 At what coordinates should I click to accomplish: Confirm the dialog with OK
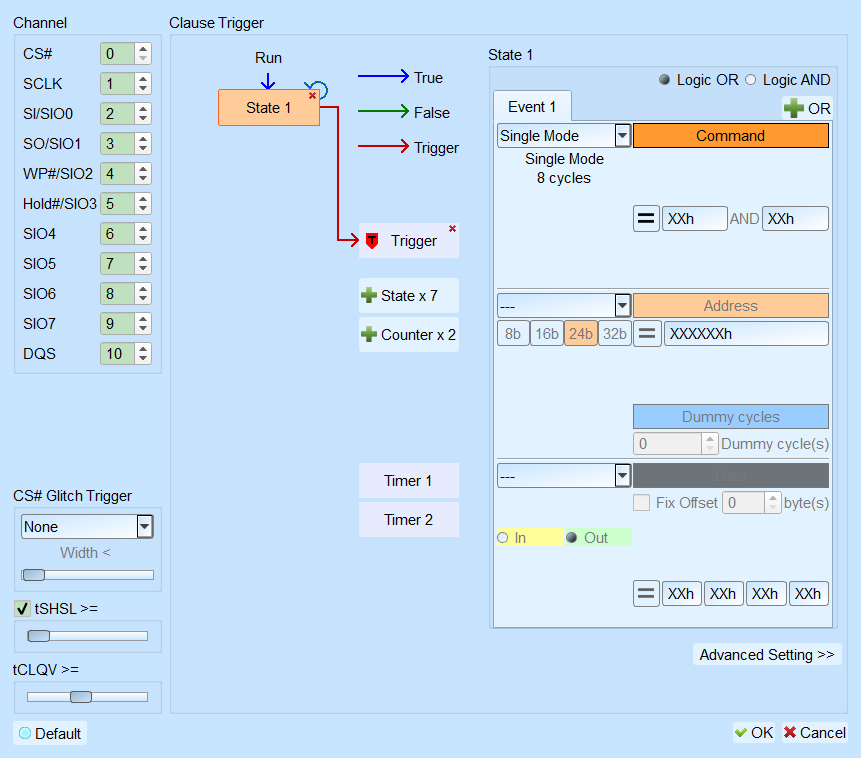[754, 733]
